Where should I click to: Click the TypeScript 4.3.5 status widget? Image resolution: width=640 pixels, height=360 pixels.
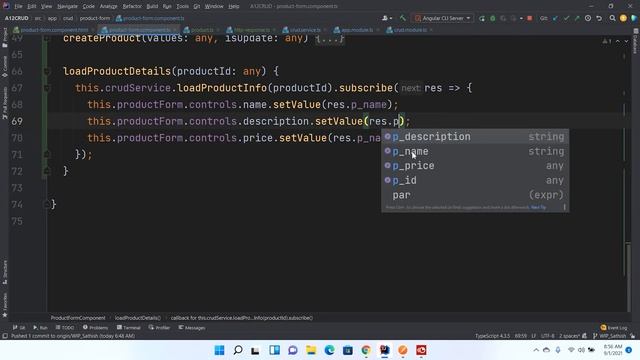(x=492, y=336)
